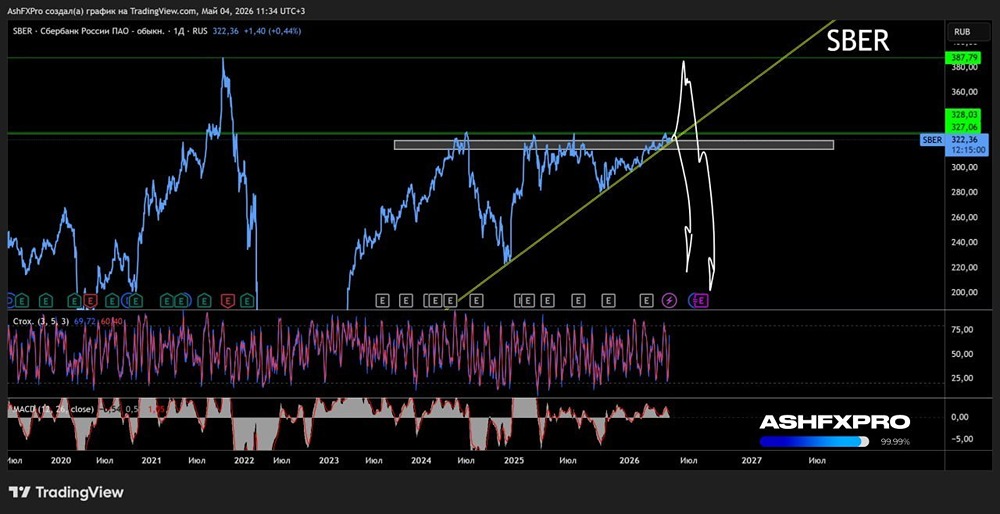Viewport: 1000px width, 514px height.
Task: Click the 2024 label on time axis
Action: pos(420,460)
